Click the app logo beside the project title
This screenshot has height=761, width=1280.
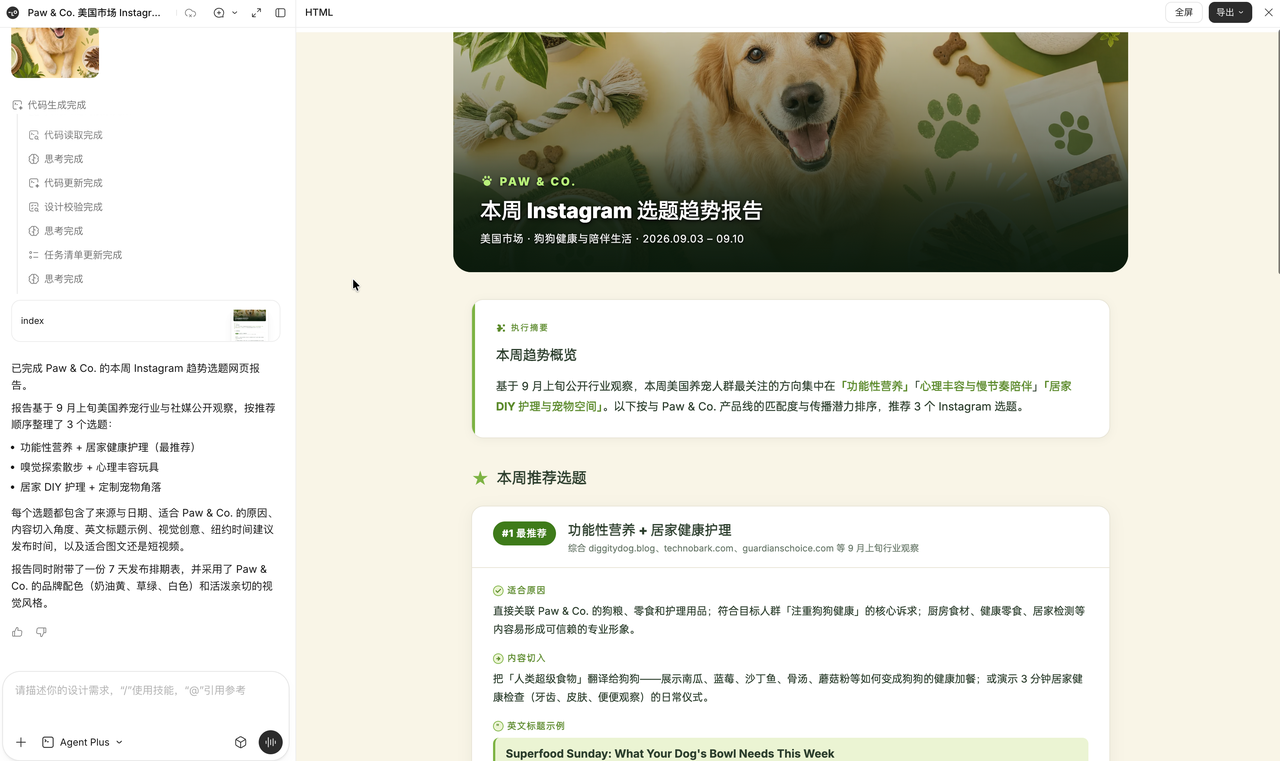coord(13,13)
